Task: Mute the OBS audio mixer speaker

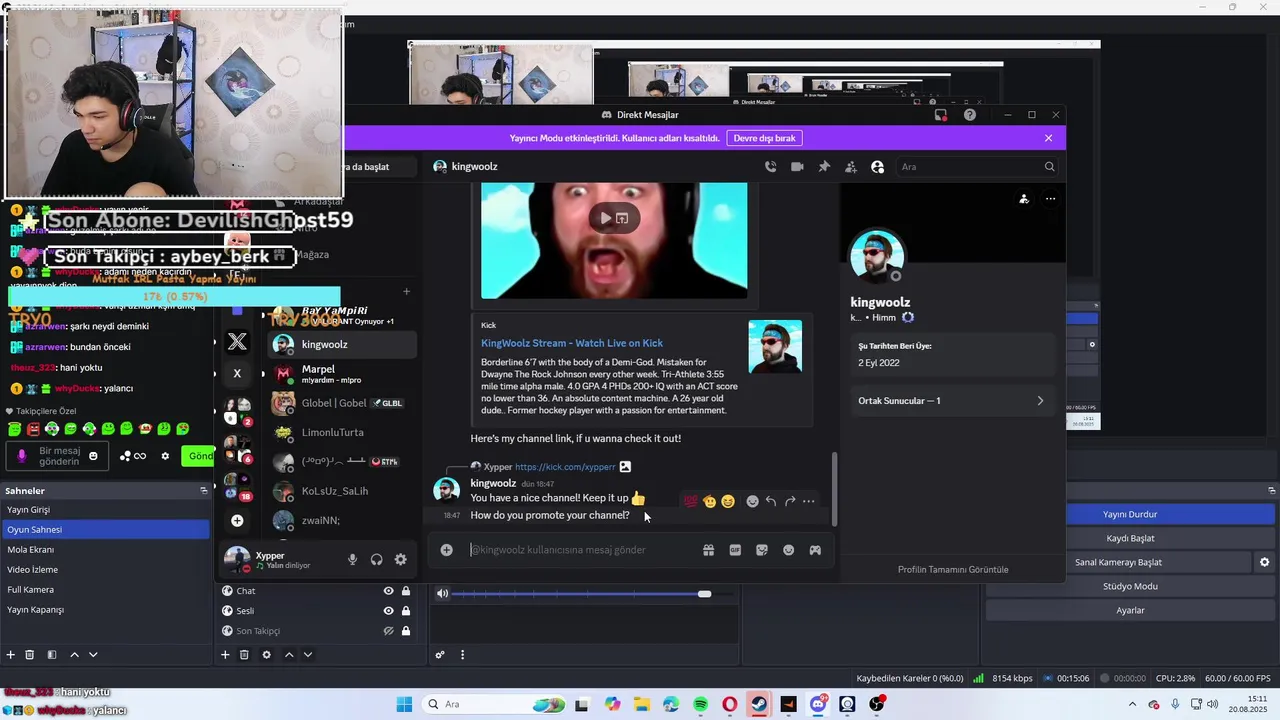Action: [x=442, y=594]
